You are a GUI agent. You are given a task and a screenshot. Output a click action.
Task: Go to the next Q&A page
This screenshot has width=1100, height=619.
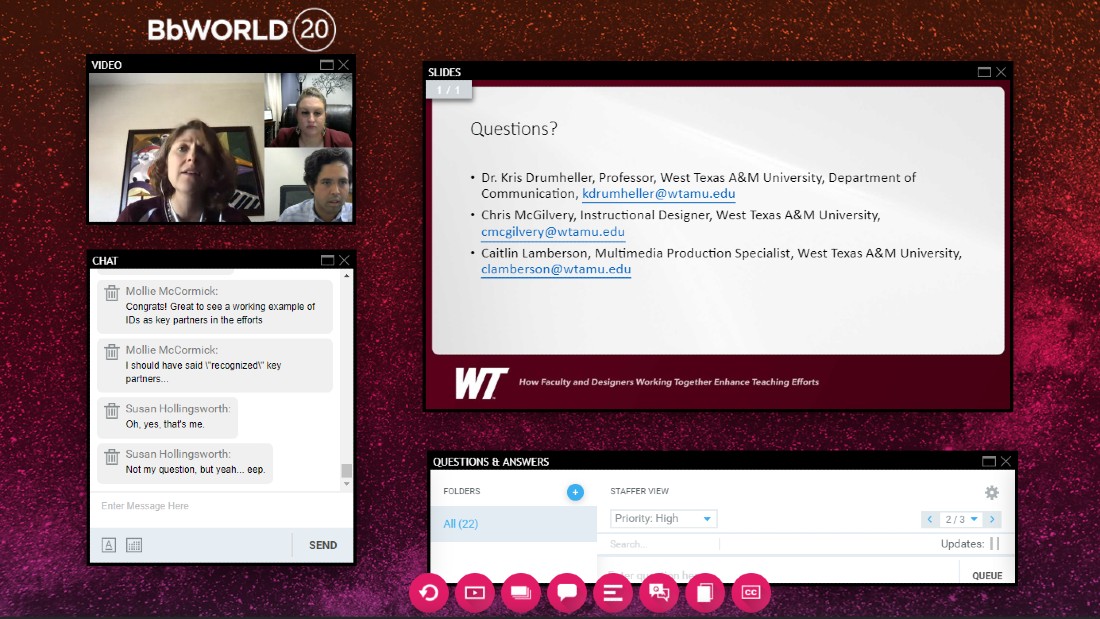tap(992, 519)
